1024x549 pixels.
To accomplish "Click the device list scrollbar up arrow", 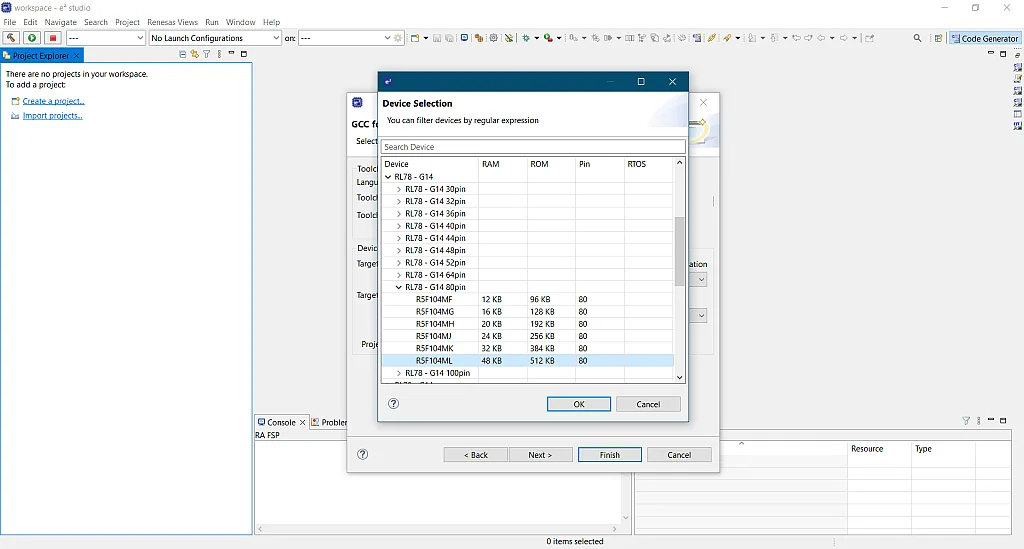I will 679,163.
